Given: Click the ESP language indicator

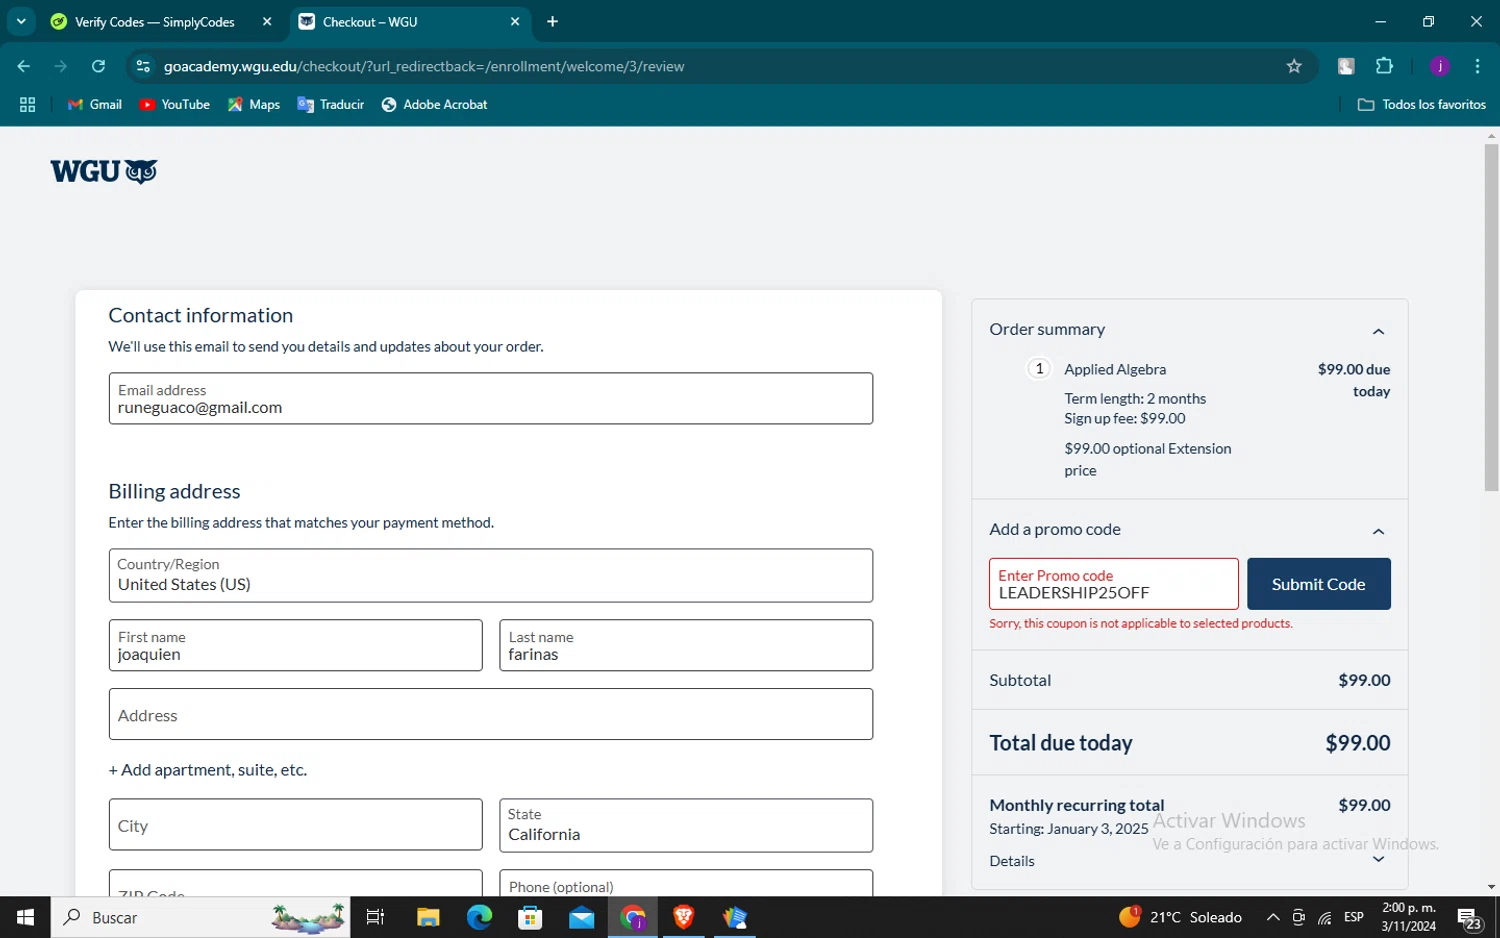Looking at the screenshot, I should point(1354,917).
